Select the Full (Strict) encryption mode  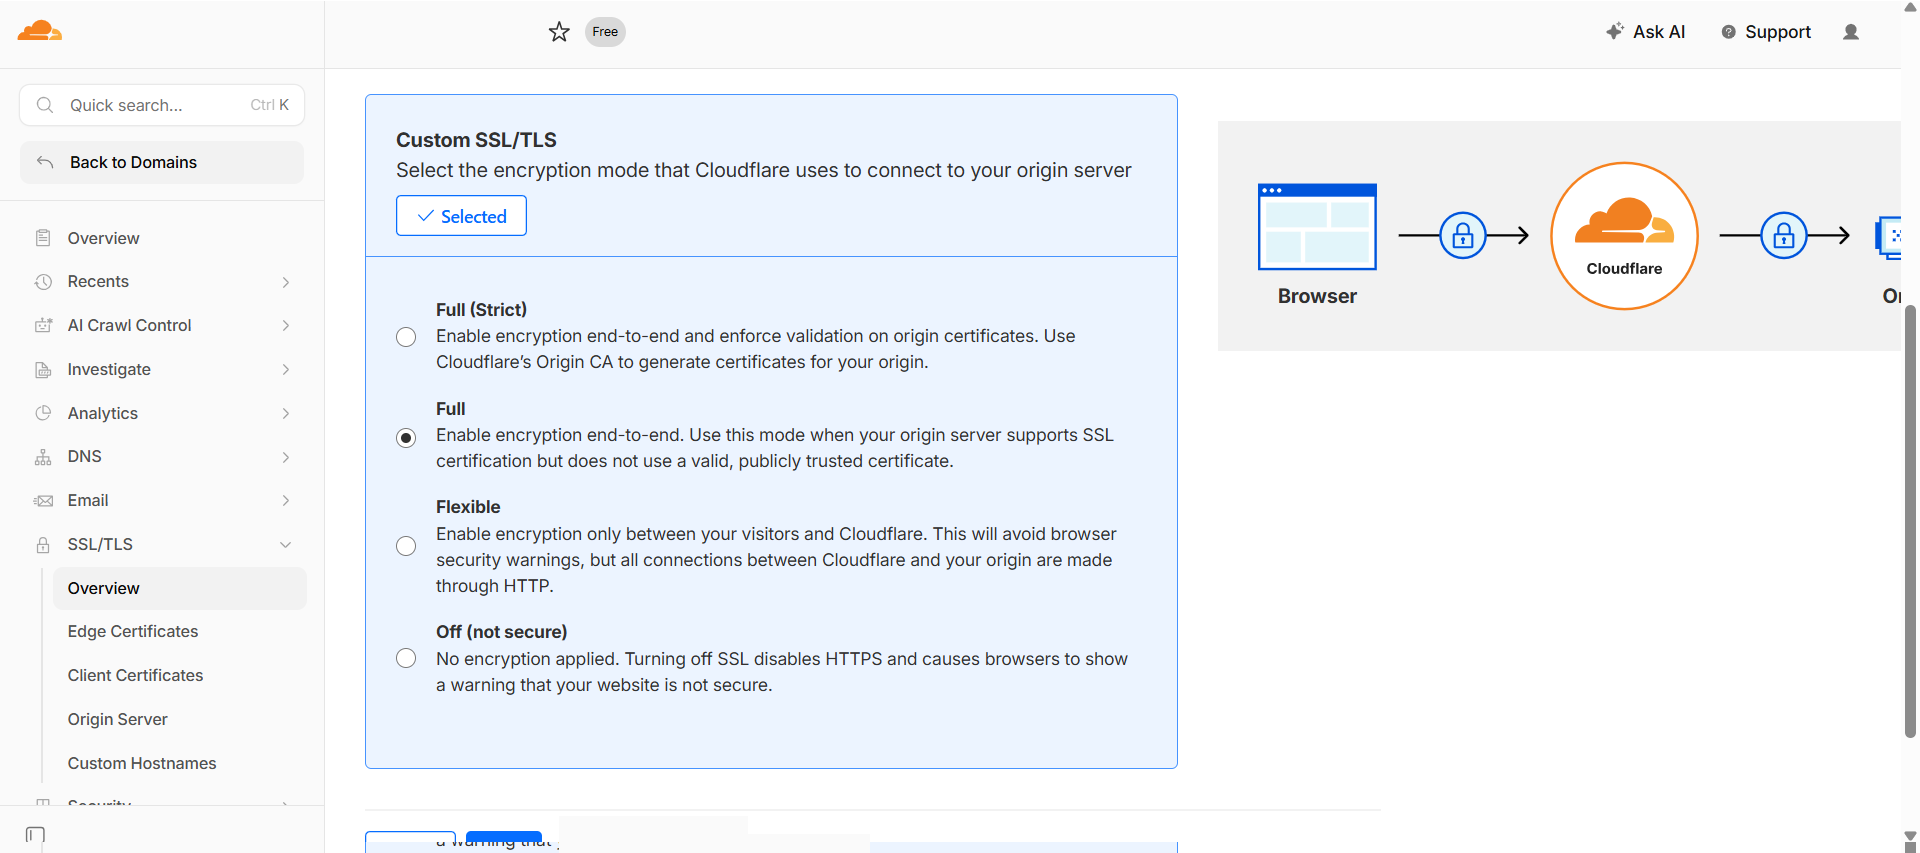click(x=406, y=337)
